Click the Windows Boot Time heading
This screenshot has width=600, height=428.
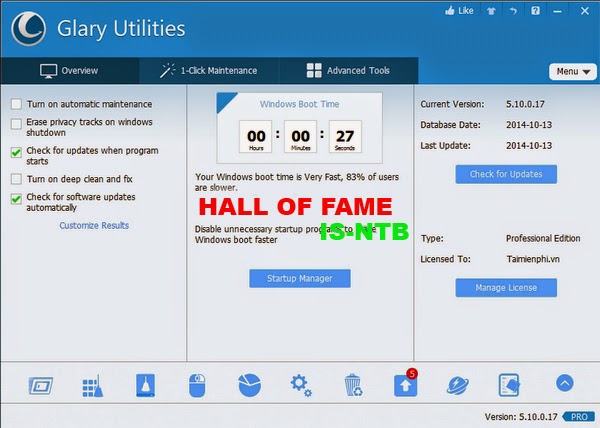[x=300, y=104]
